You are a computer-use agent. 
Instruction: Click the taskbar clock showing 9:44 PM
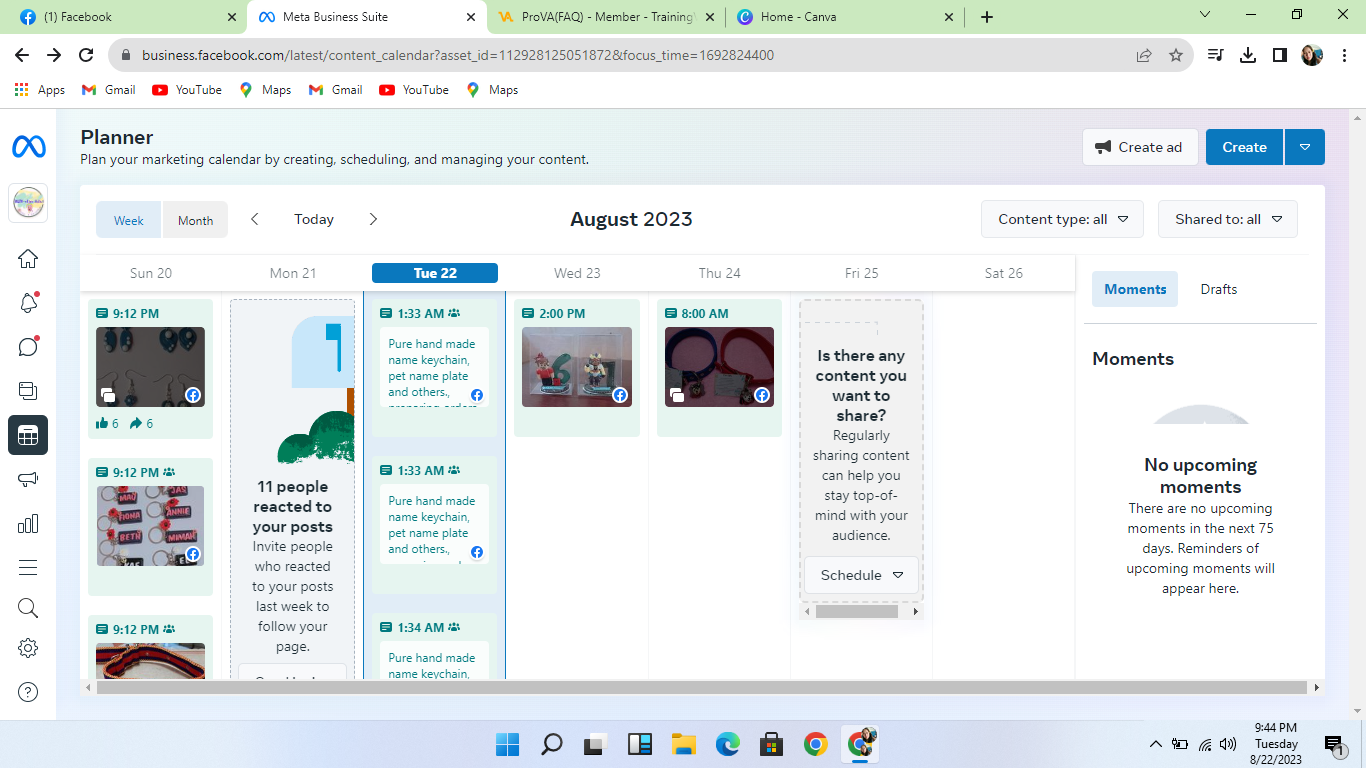1276,744
